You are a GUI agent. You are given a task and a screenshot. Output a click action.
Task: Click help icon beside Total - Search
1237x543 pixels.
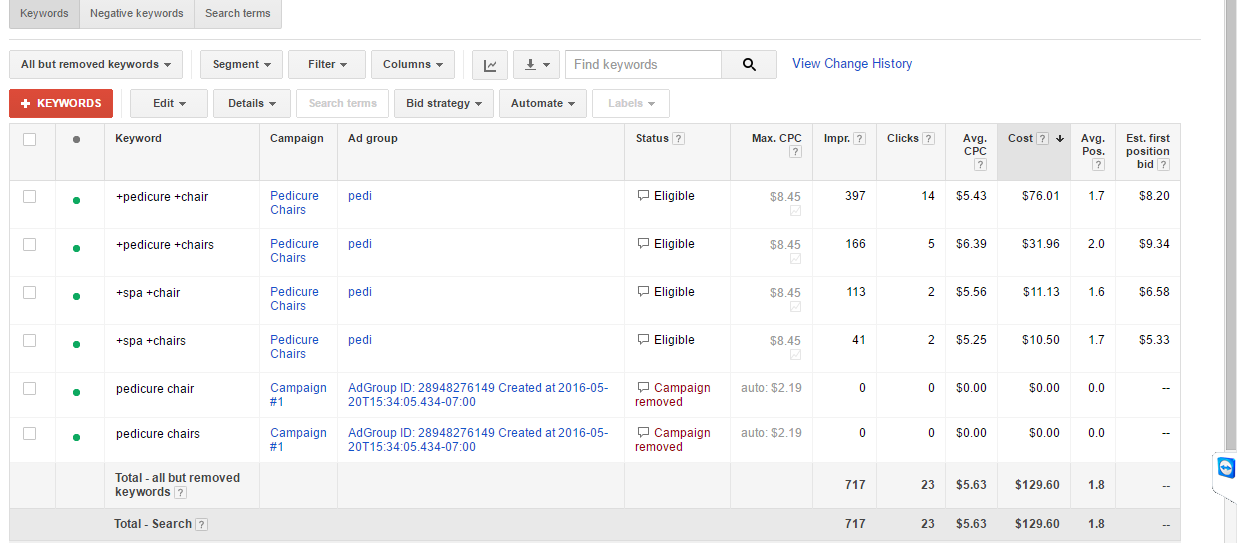point(201,525)
